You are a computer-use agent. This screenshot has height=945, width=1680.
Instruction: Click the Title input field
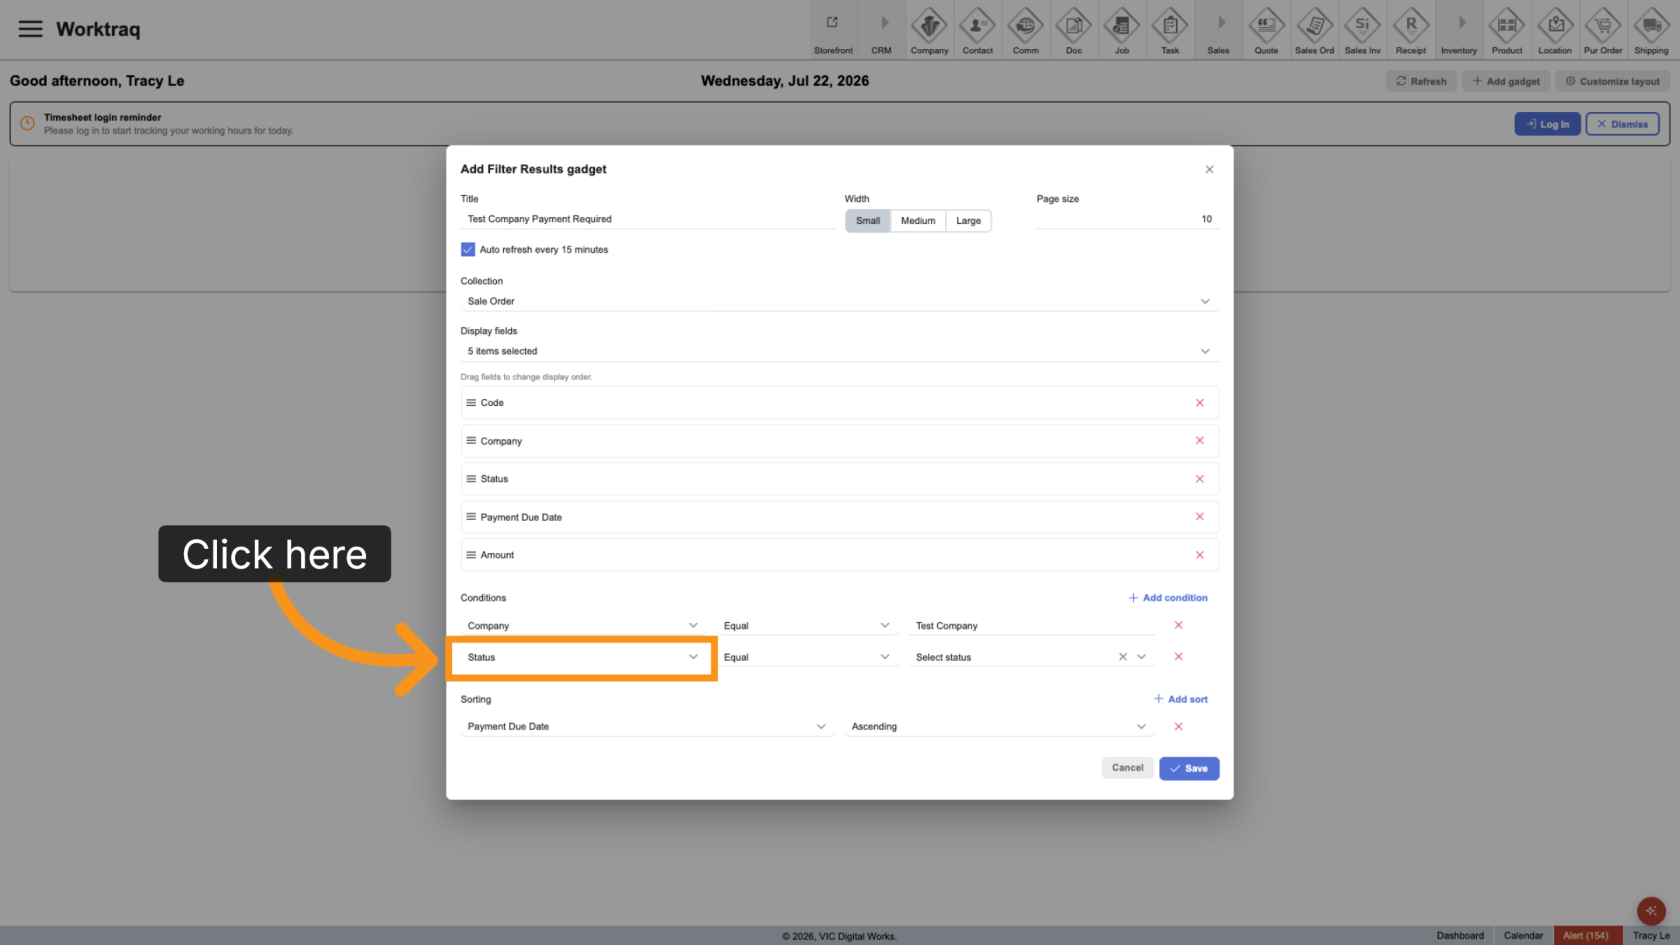tap(648, 219)
